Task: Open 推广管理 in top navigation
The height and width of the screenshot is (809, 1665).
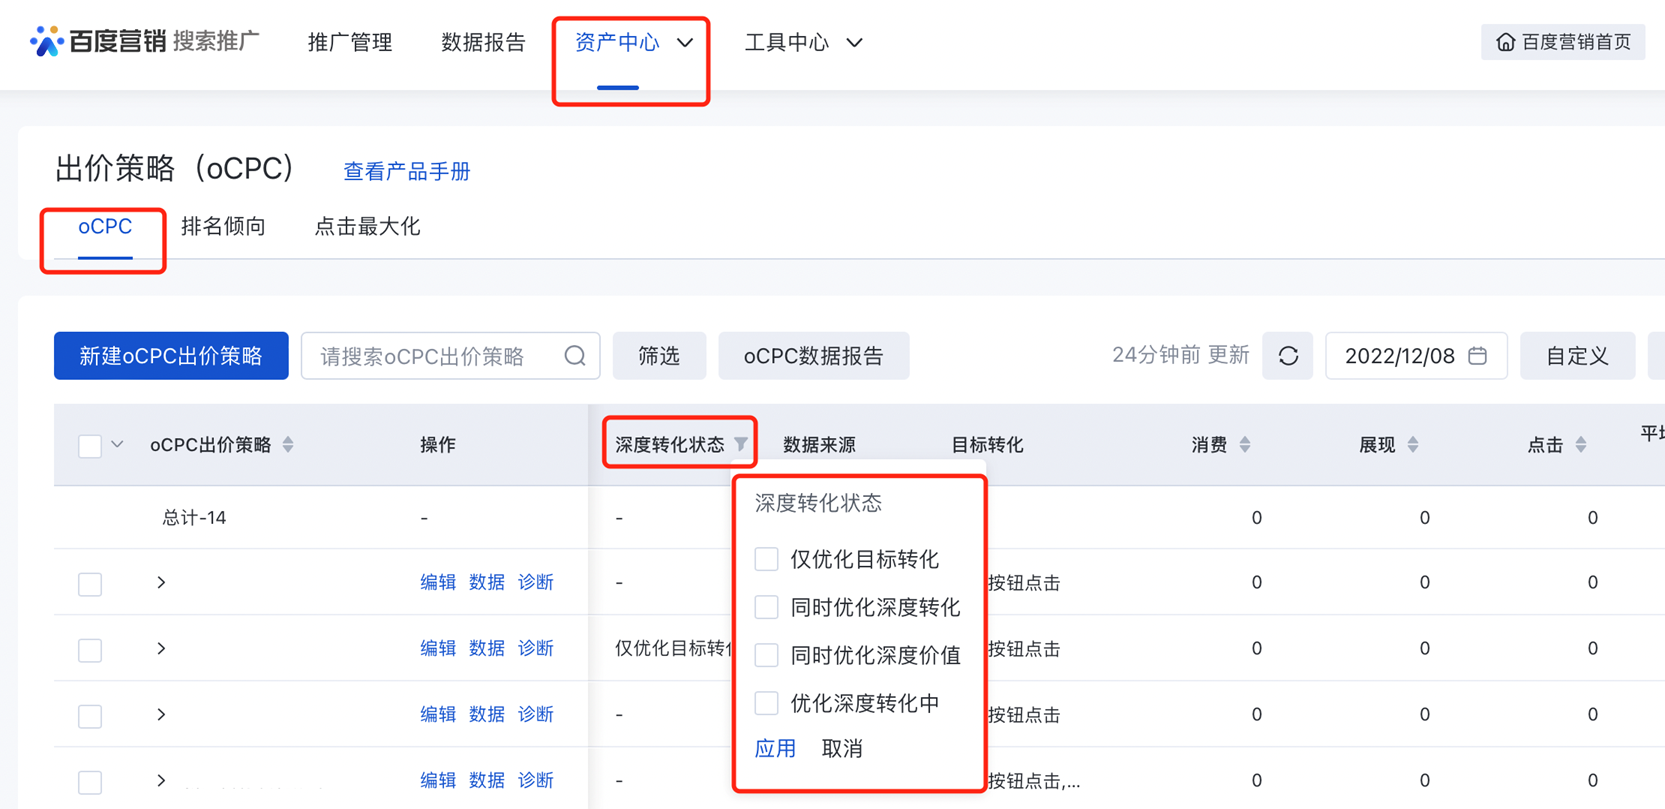Action: click(x=350, y=43)
